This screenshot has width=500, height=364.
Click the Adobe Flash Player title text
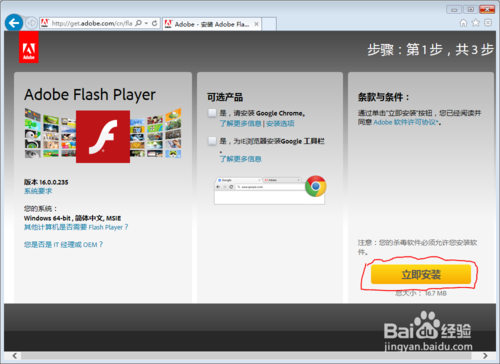coord(90,95)
